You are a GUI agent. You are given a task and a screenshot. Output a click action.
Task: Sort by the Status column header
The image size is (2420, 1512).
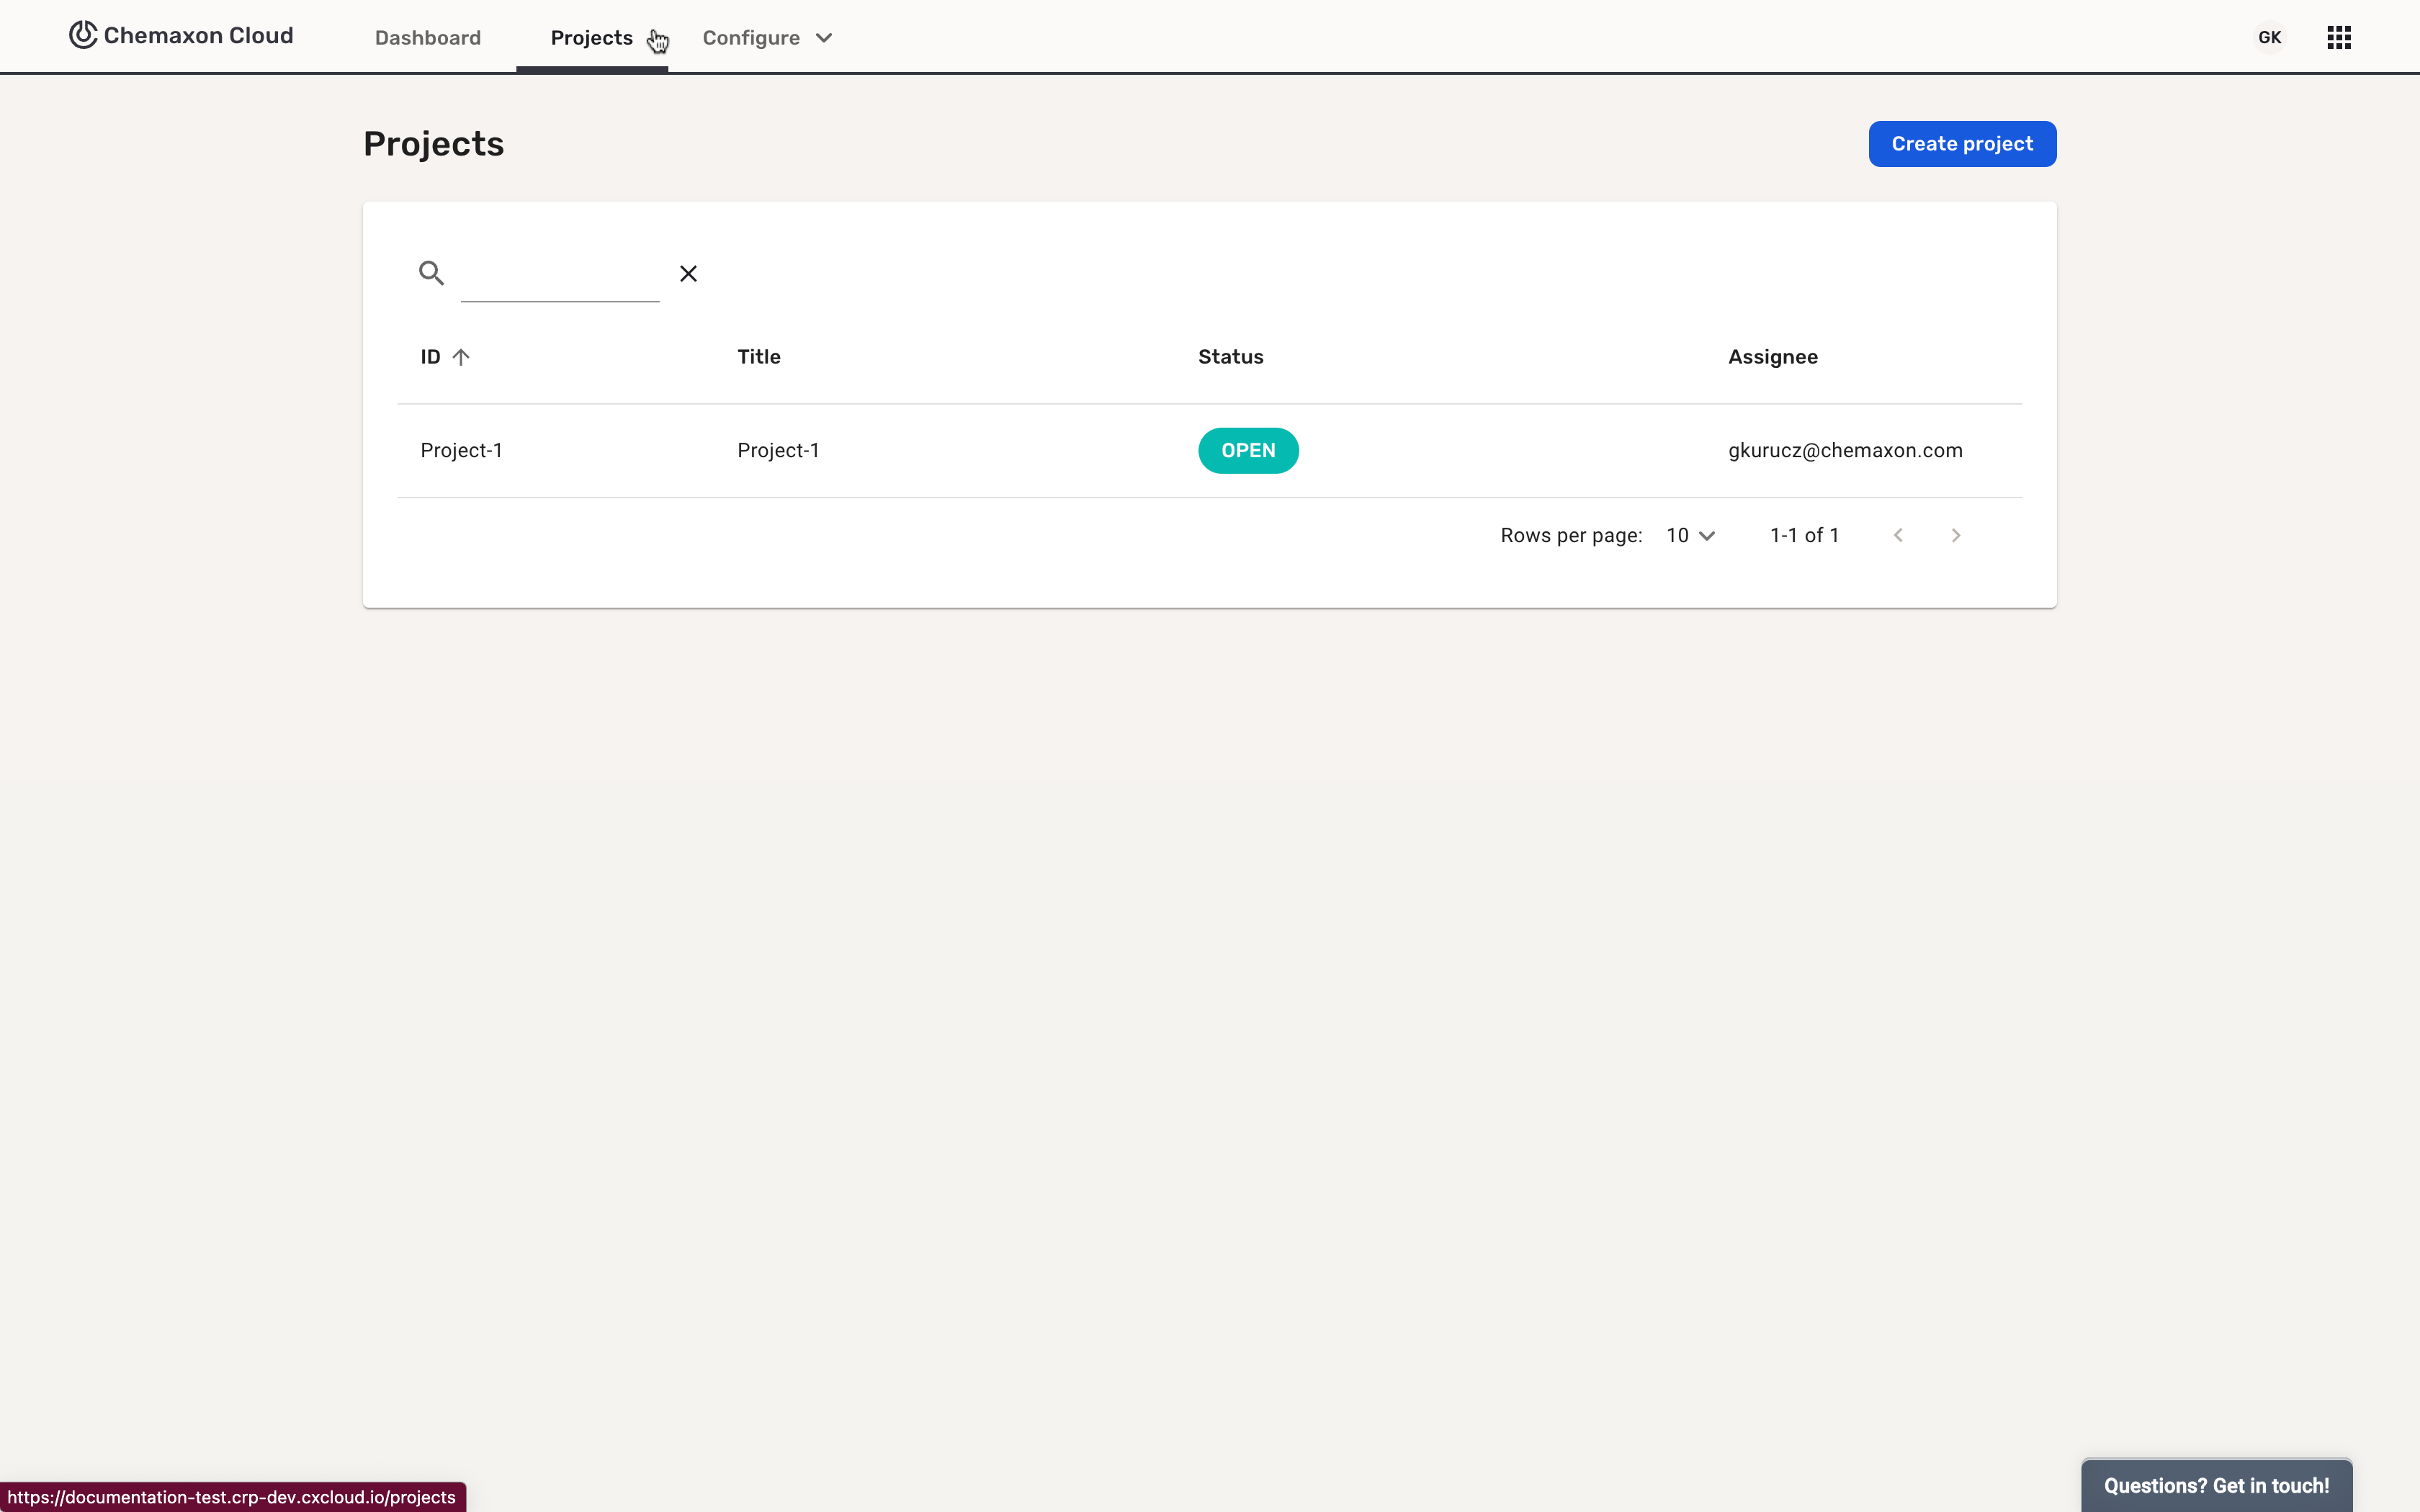point(1230,357)
